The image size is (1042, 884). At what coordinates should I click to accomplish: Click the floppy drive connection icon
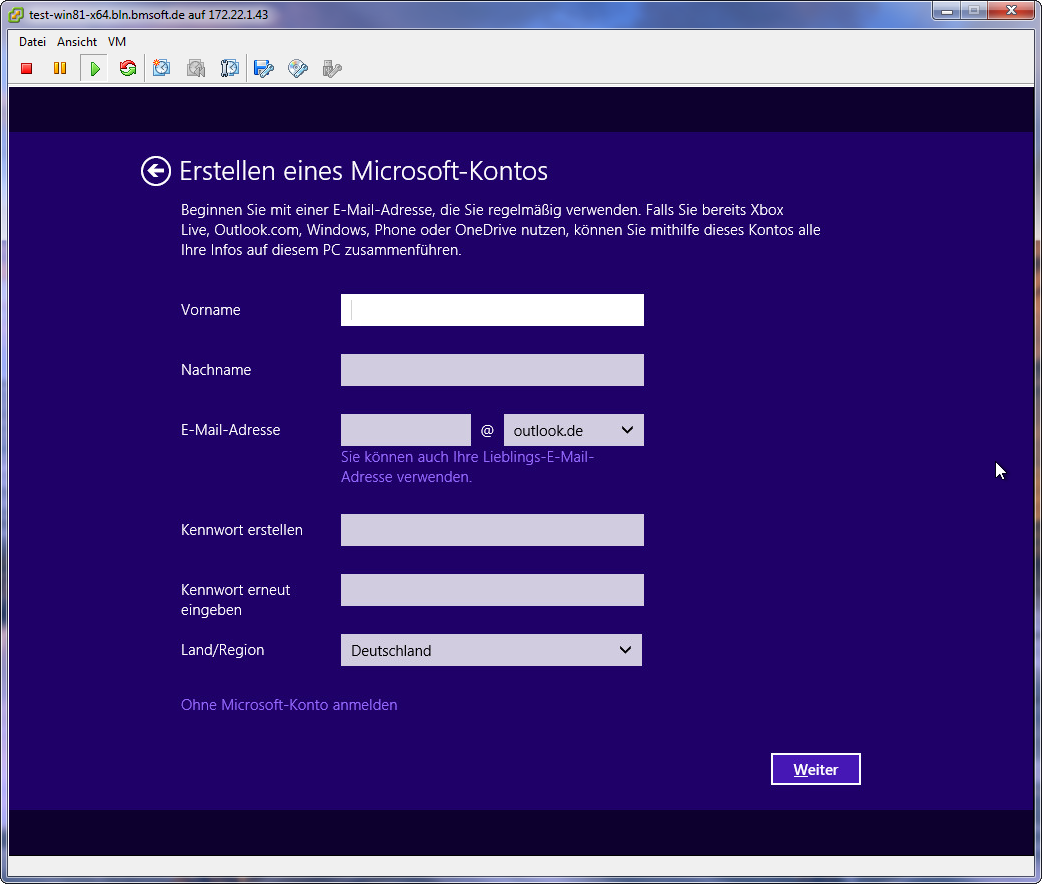pyautogui.click(x=264, y=68)
